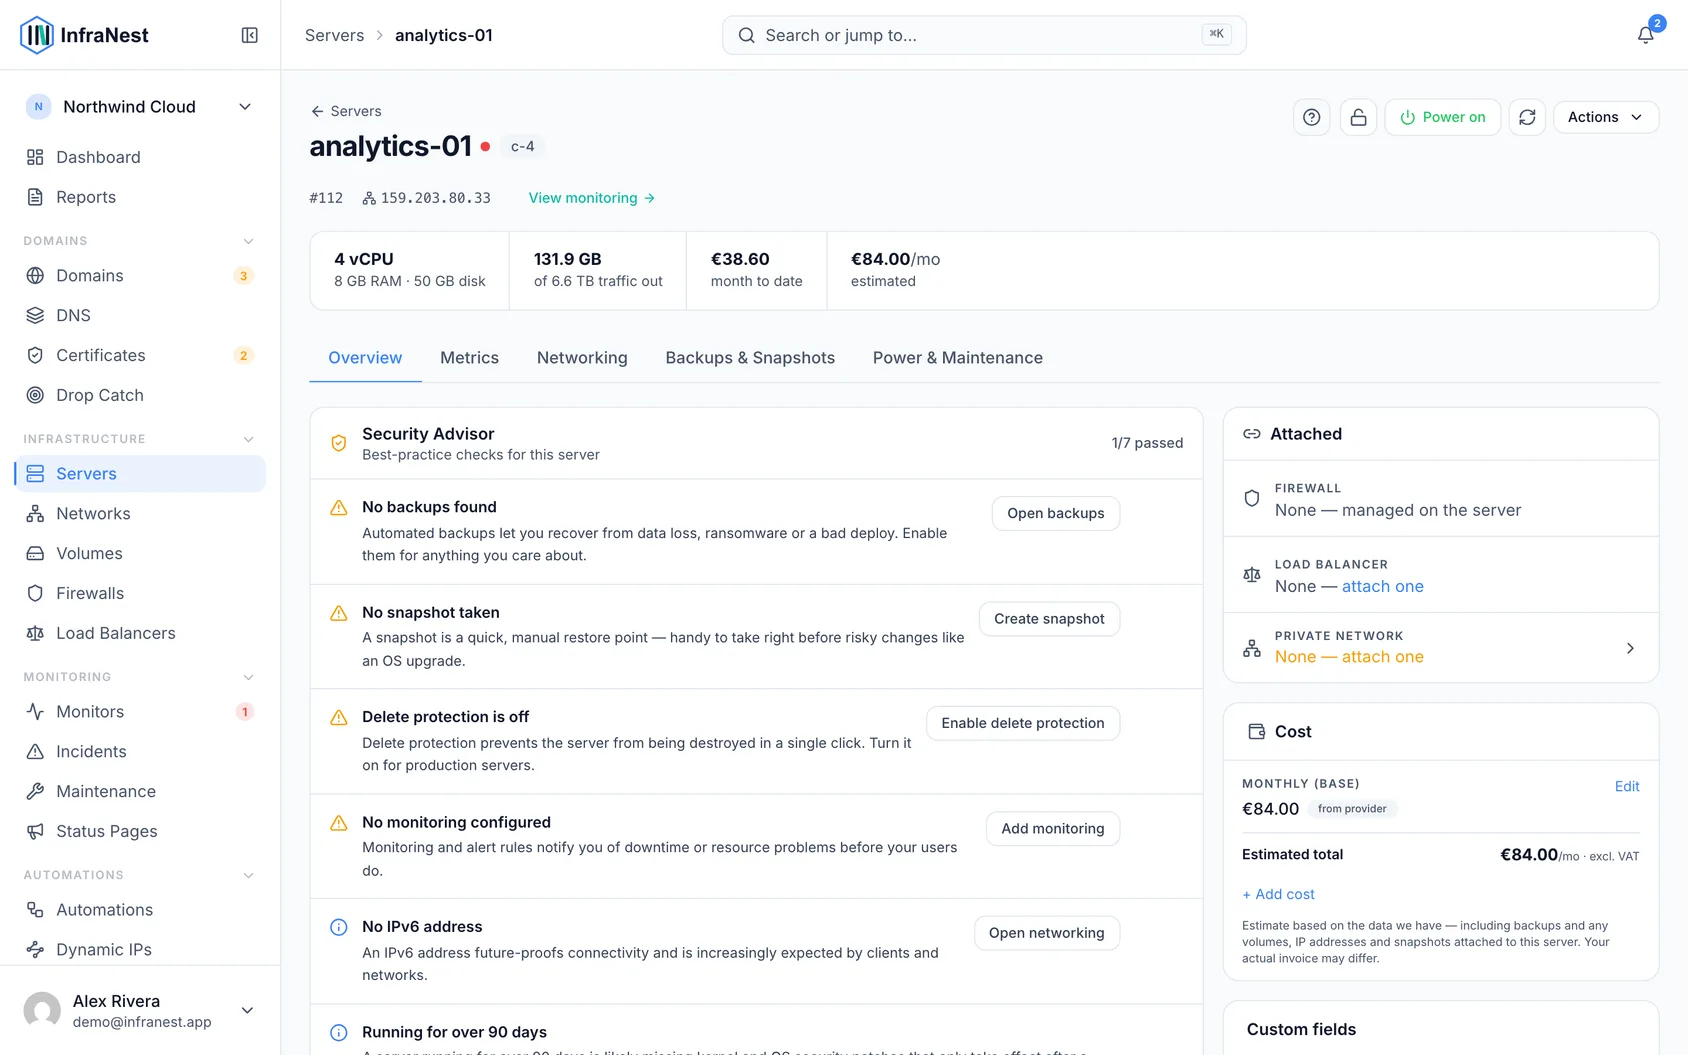The image size is (1688, 1055).
Task: Switch to the Networking tab
Action: (582, 358)
